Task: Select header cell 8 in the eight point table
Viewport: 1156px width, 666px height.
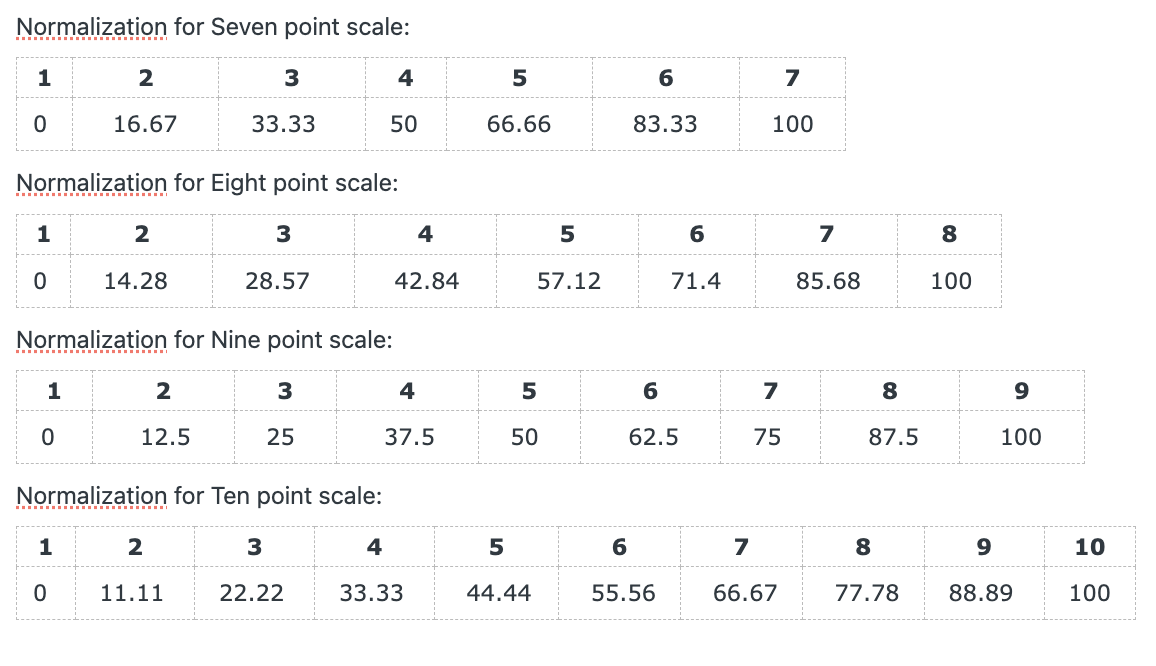Action: (x=950, y=235)
